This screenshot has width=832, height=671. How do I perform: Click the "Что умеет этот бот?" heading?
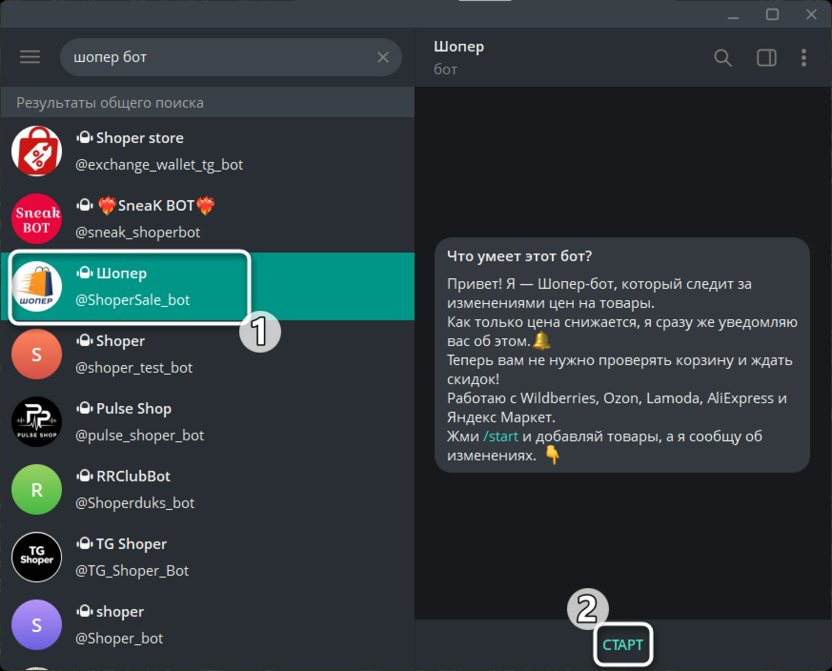pos(519,256)
